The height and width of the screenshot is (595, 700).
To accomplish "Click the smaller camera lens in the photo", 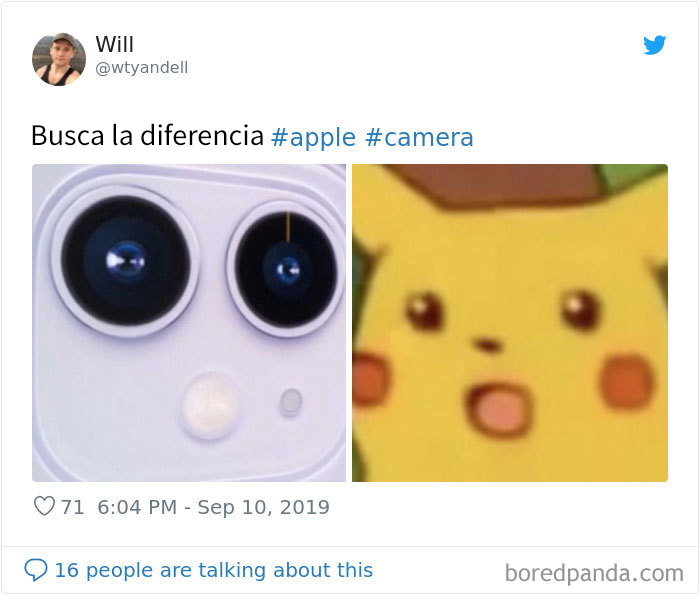I will [286, 268].
